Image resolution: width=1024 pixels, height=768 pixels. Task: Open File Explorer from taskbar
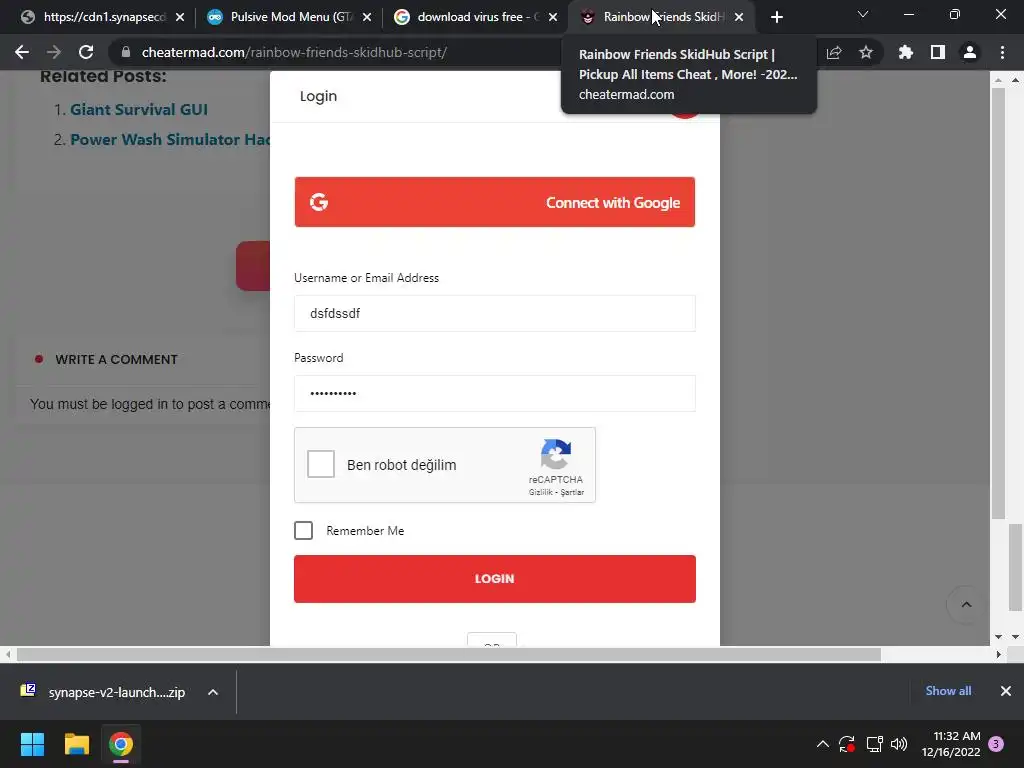pyautogui.click(x=76, y=744)
